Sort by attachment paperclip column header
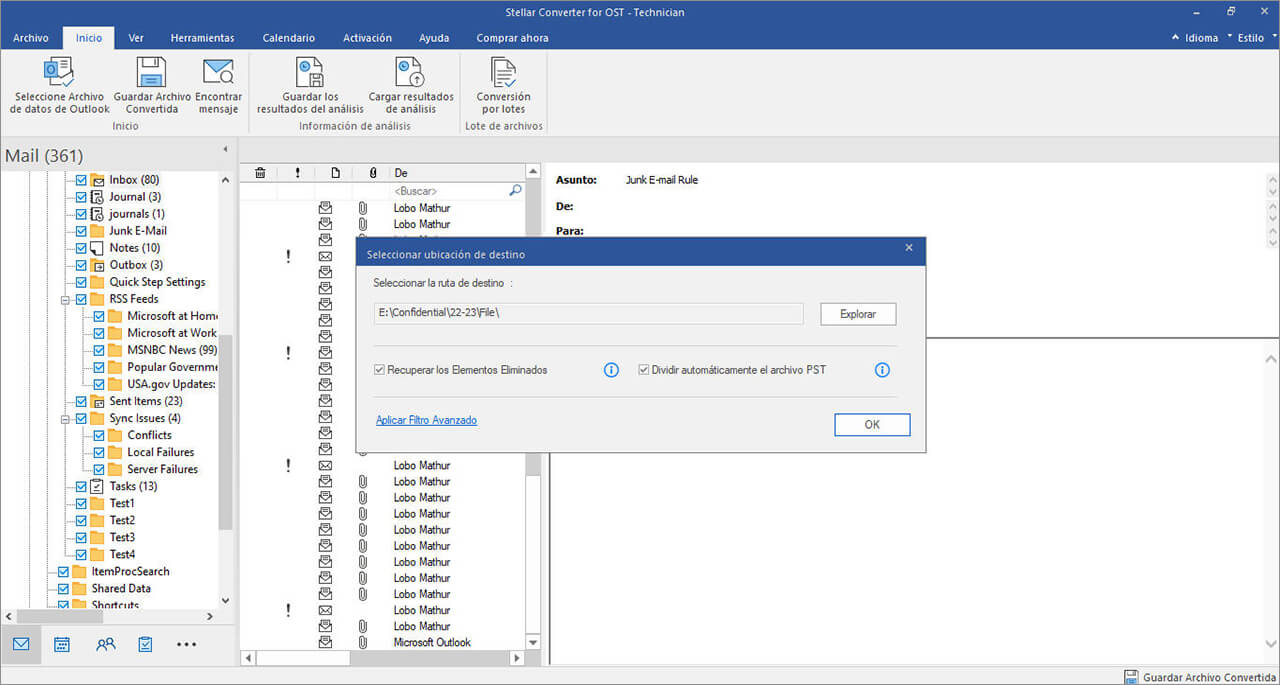Viewport: 1280px width, 685px height. pyautogui.click(x=372, y=173)
